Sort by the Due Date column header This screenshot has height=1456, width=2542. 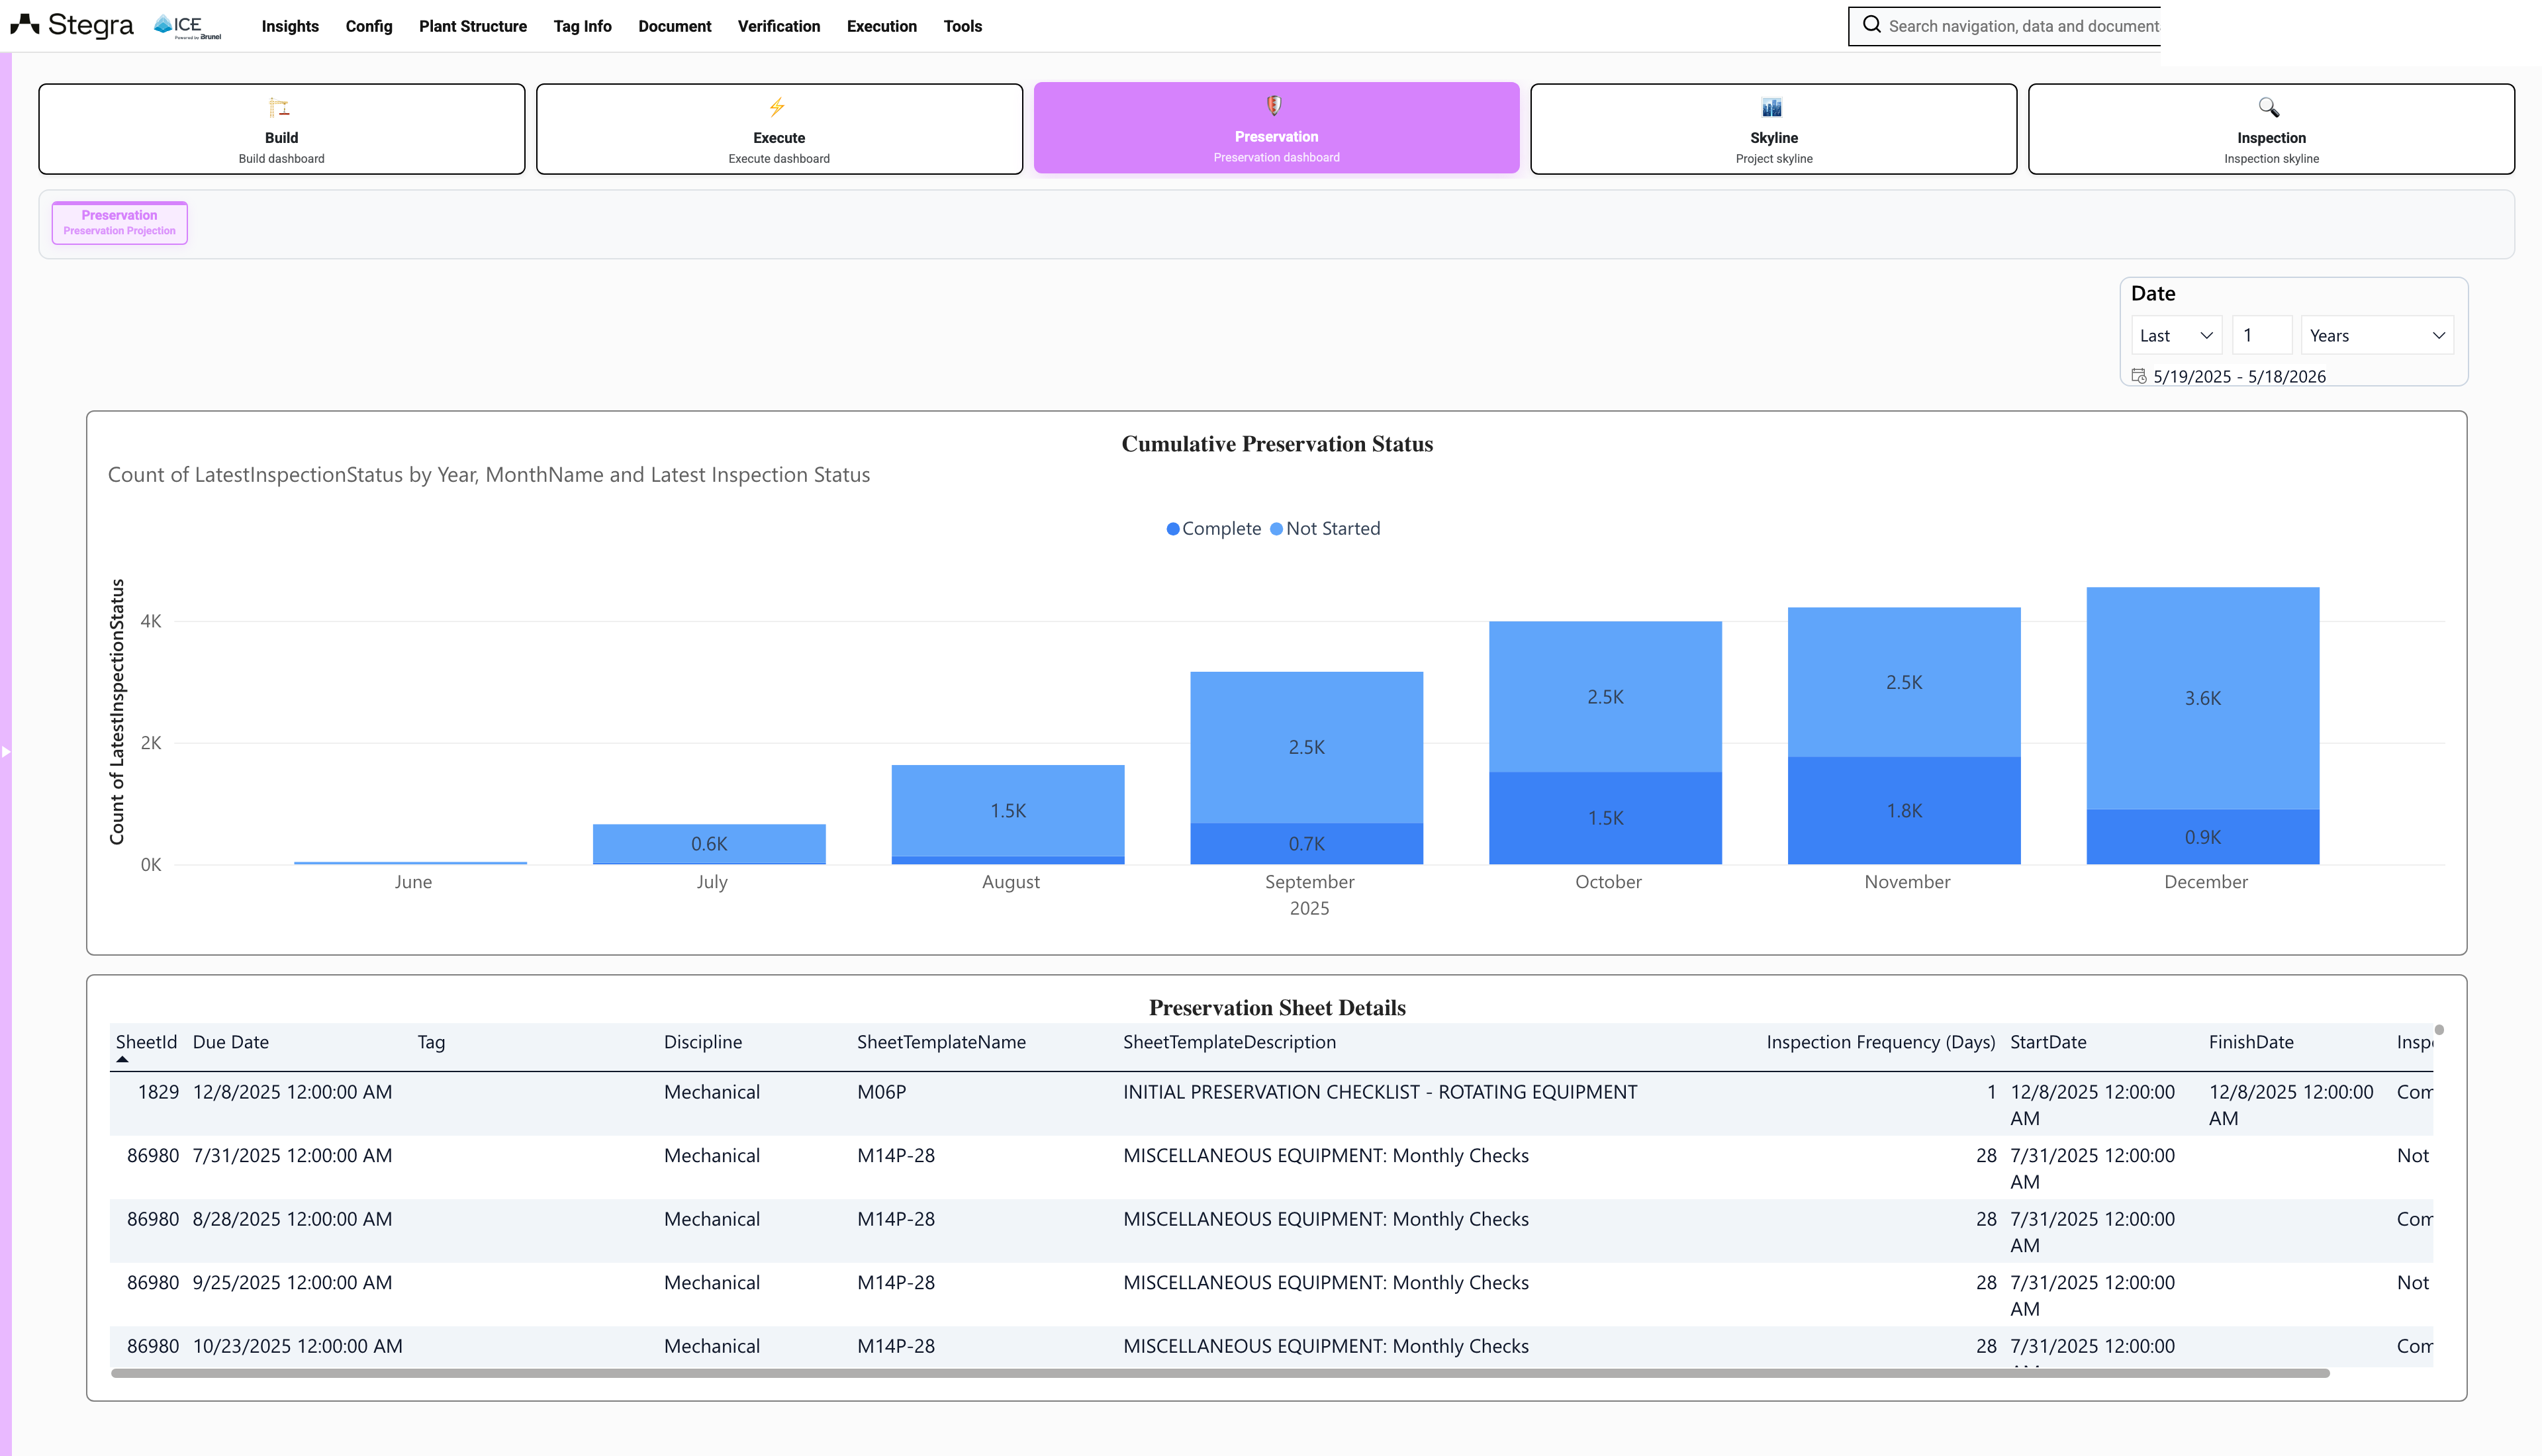tap(231, 1042)
